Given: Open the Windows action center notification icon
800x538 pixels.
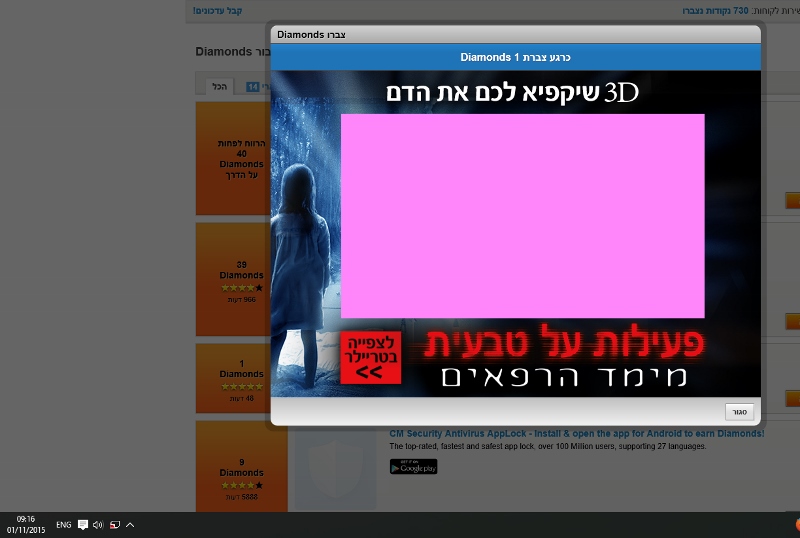Looking at the screenshot, I should [83, 525].
